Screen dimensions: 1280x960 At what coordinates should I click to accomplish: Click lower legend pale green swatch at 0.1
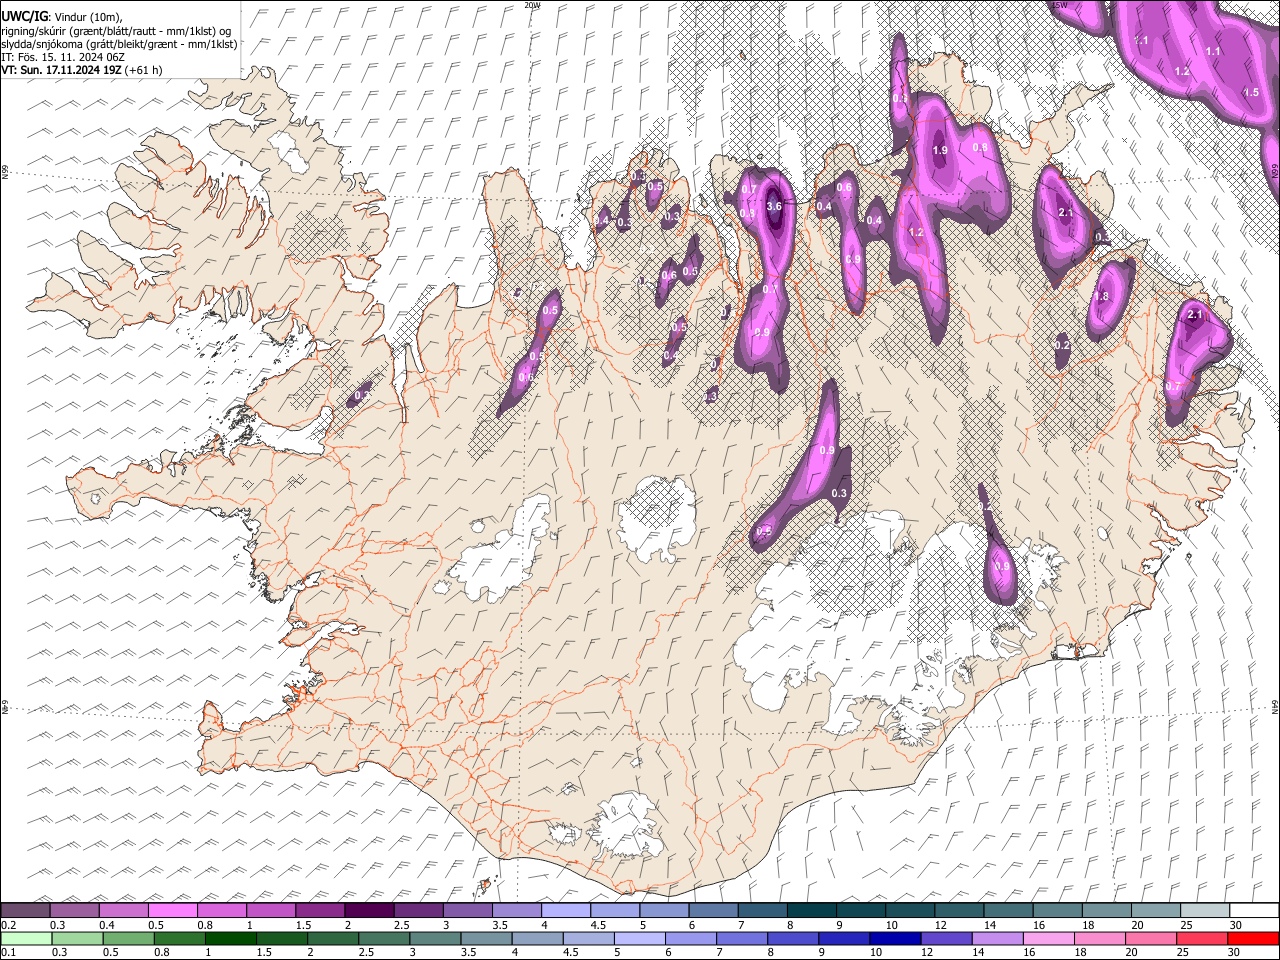coord(26,938)
